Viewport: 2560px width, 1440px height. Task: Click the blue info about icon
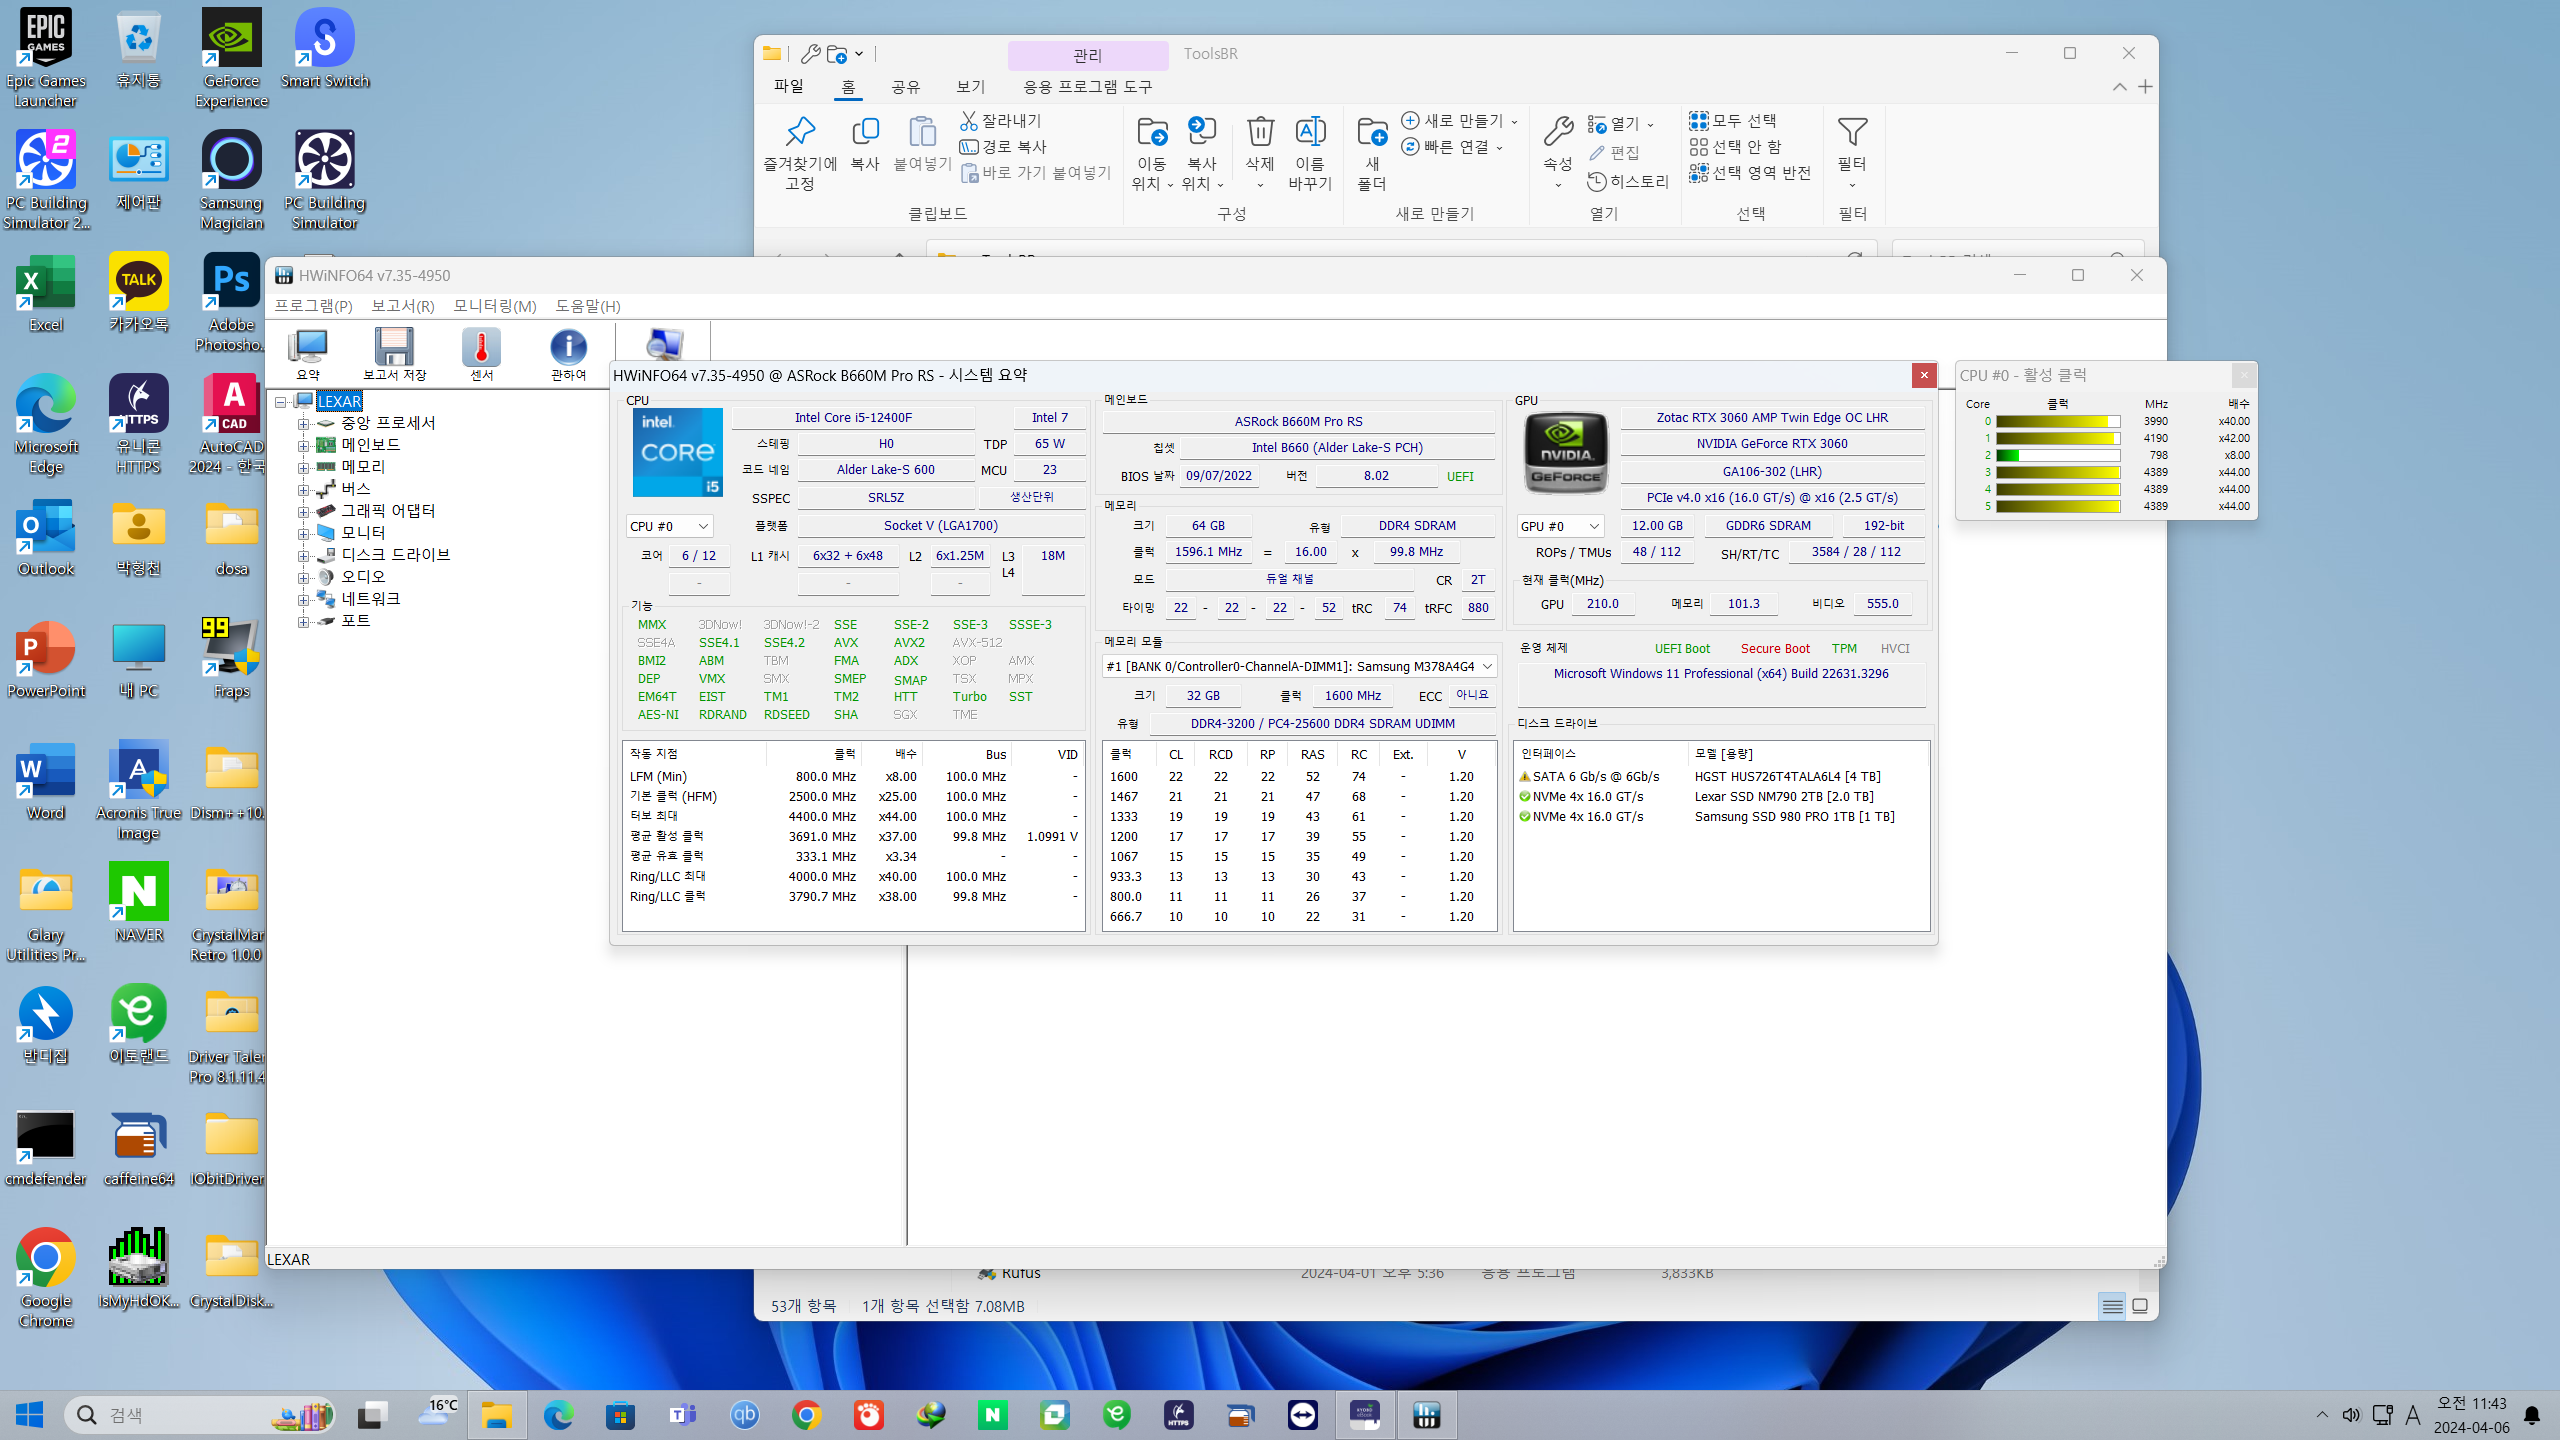568,354
